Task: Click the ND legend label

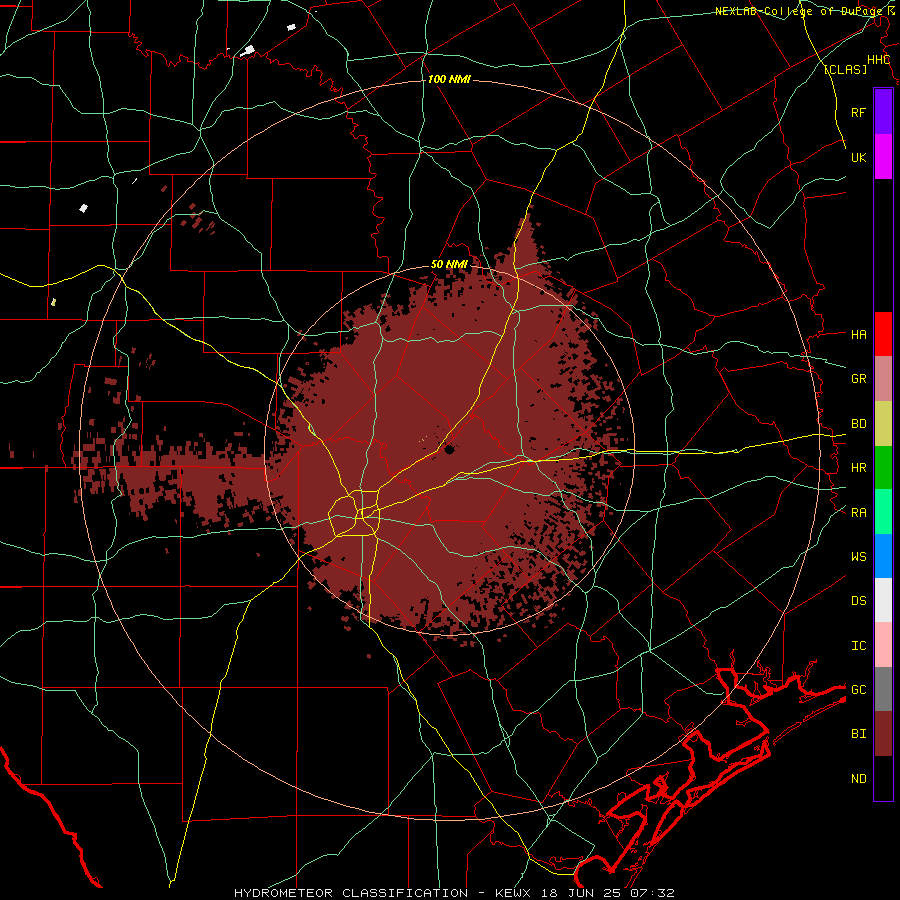Action: (859, 779)
